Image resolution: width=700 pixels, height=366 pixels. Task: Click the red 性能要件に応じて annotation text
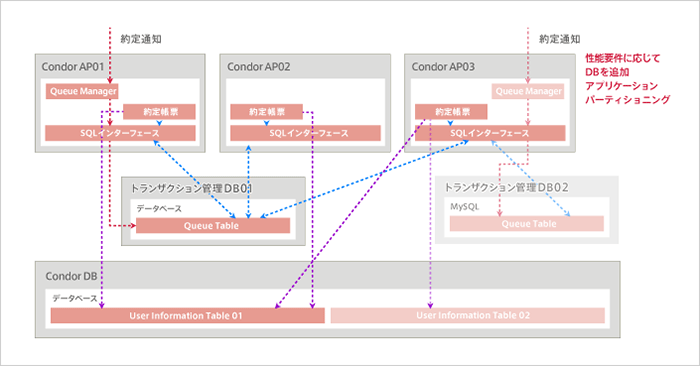coord(622,58)
